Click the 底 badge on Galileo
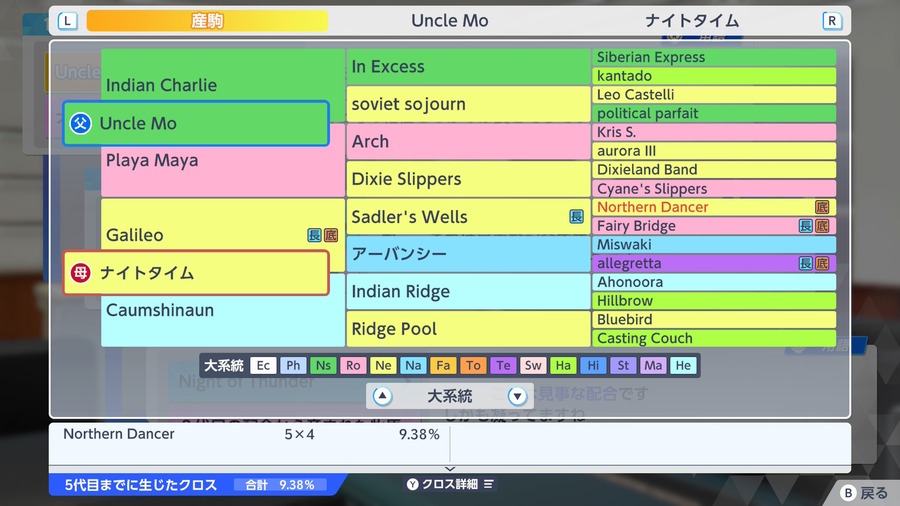Screen dimensions: 900x506 (x=331, y=235)
